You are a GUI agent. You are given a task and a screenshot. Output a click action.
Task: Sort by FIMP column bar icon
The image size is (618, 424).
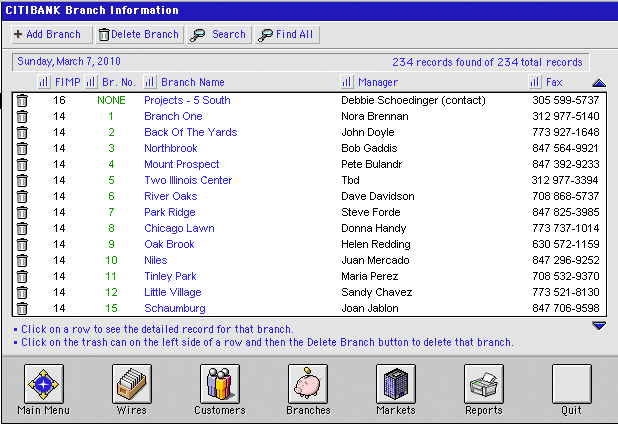pos(44,82)
